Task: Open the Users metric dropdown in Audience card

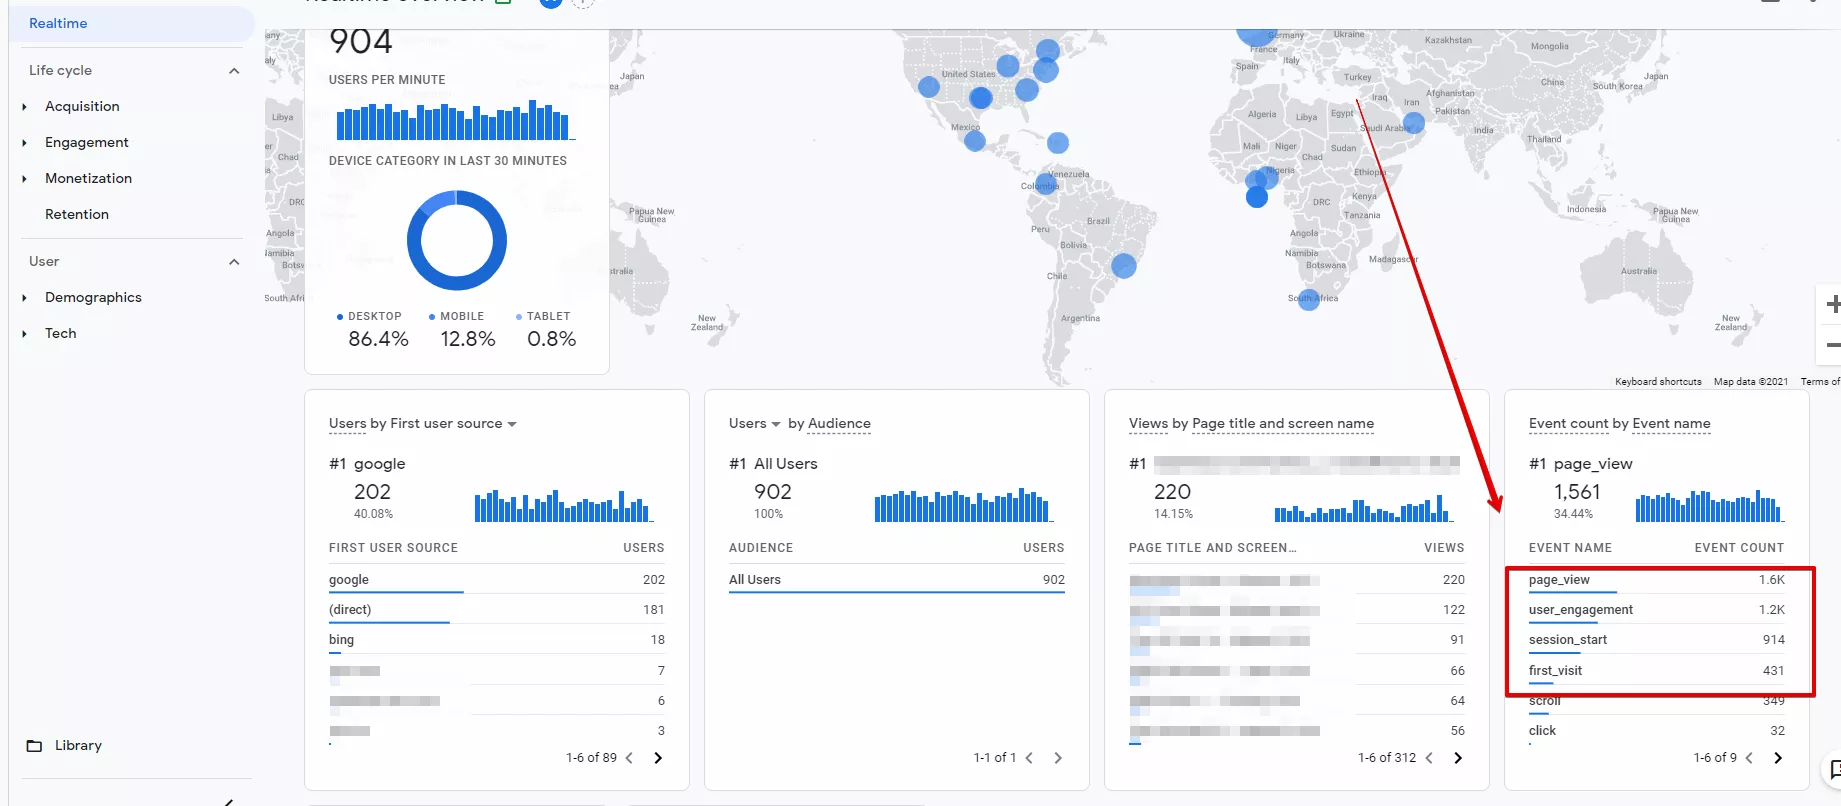Action: coord(755,424)
